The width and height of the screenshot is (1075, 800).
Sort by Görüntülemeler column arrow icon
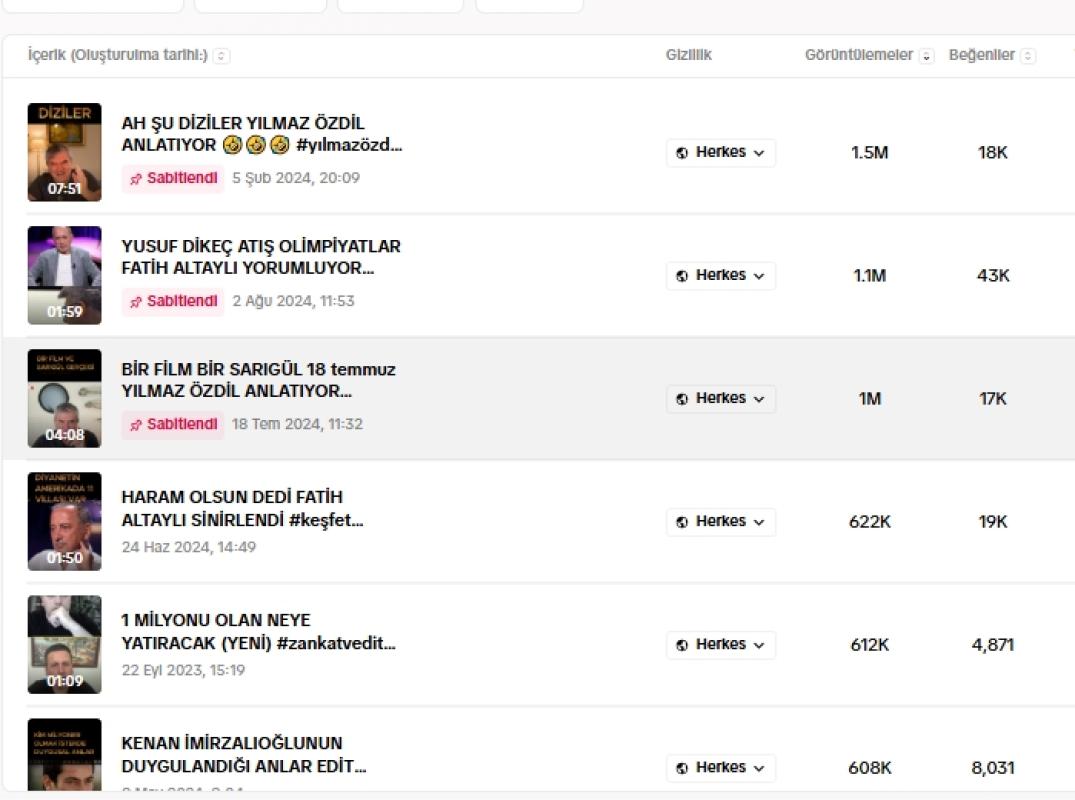(x=926, y=56)
